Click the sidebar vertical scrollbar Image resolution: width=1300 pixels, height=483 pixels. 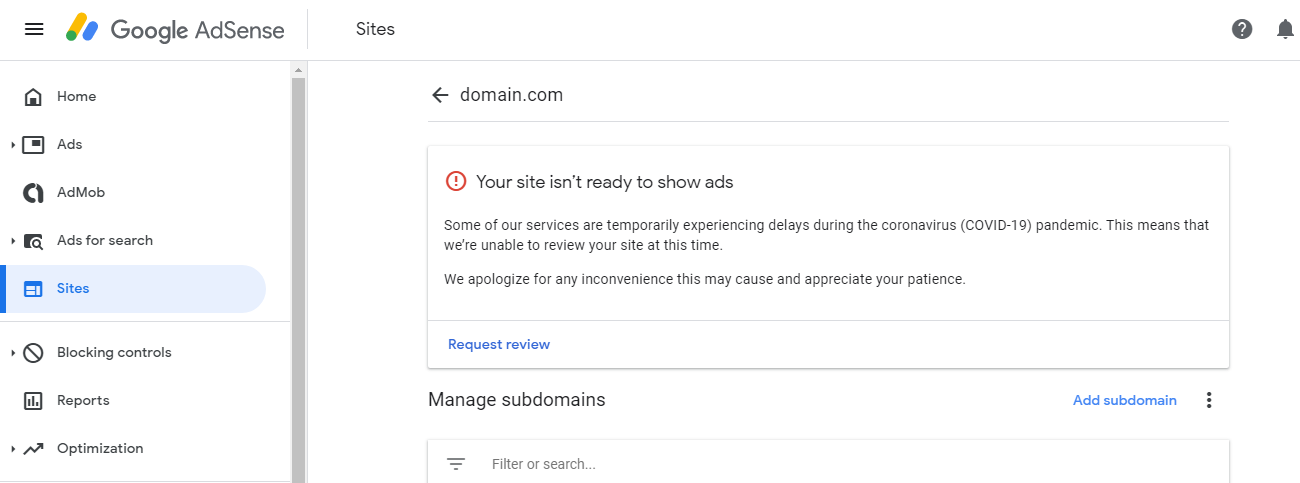coord(298,270)
